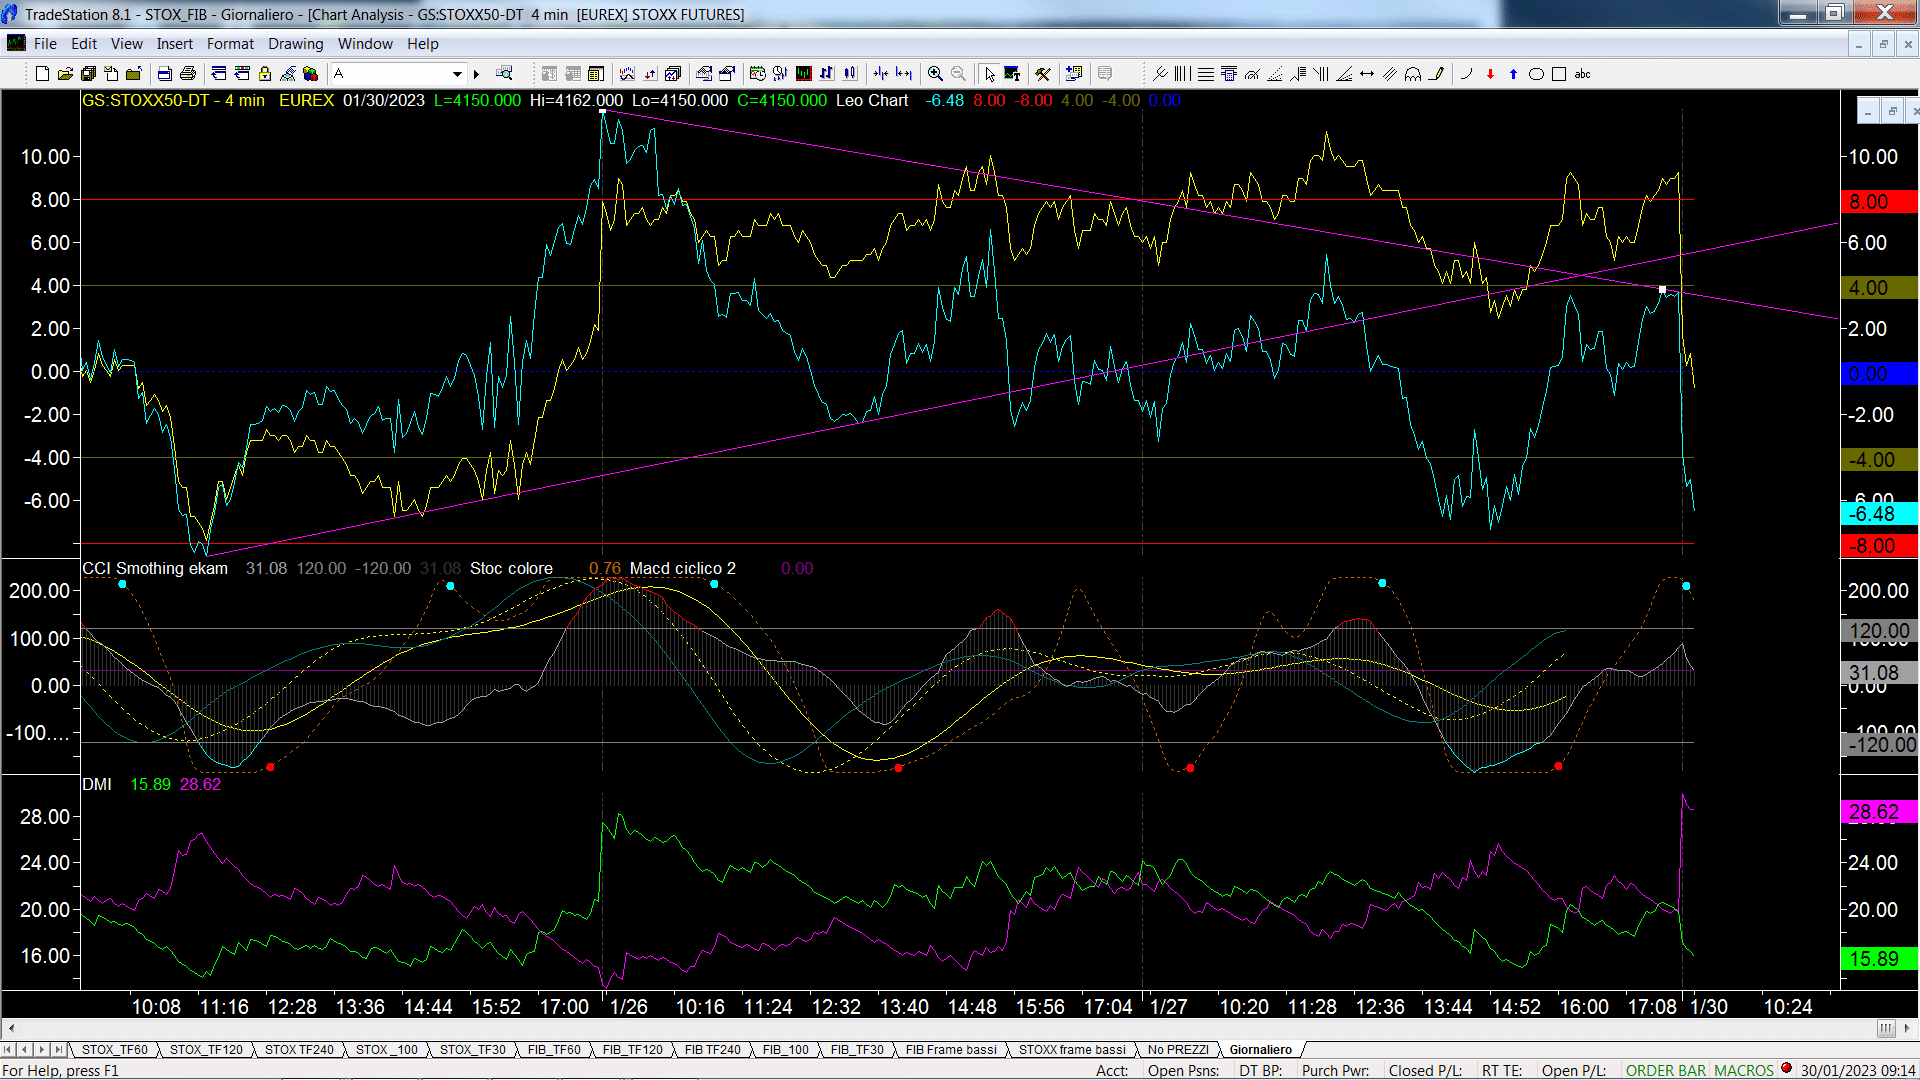Switch to the FIB_TF120 tab
The image size is (1920, 1080).
click(x=633, y=1050)
